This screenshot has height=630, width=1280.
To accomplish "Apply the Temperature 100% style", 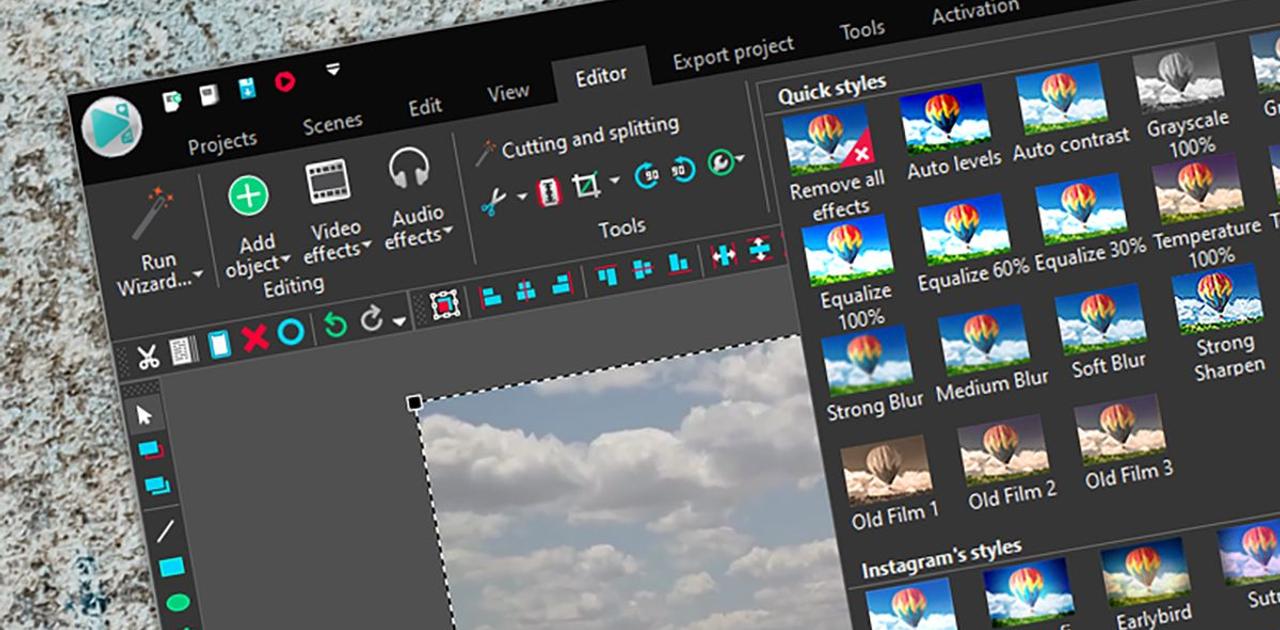I will [x=1203, y=211].
